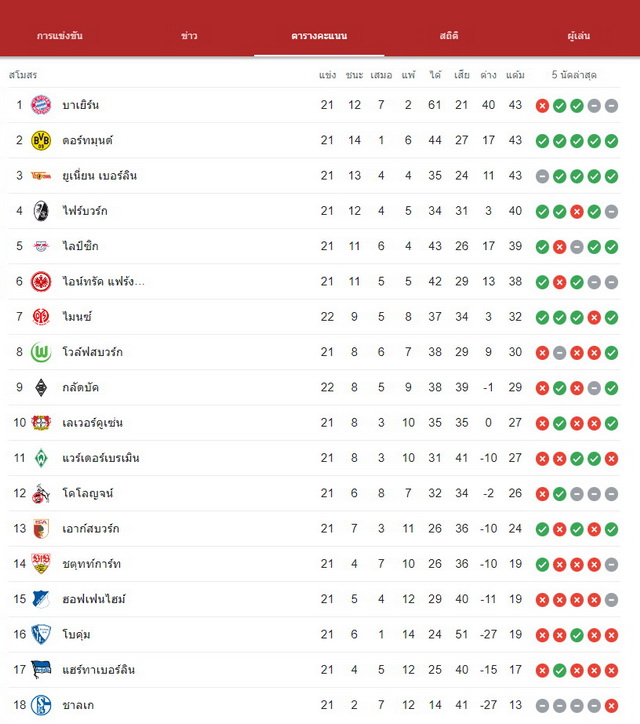The height and width of the screenshot is (724, 640).
Task: Click the Hertha Berlin flag logo
Action: [41, 670]
